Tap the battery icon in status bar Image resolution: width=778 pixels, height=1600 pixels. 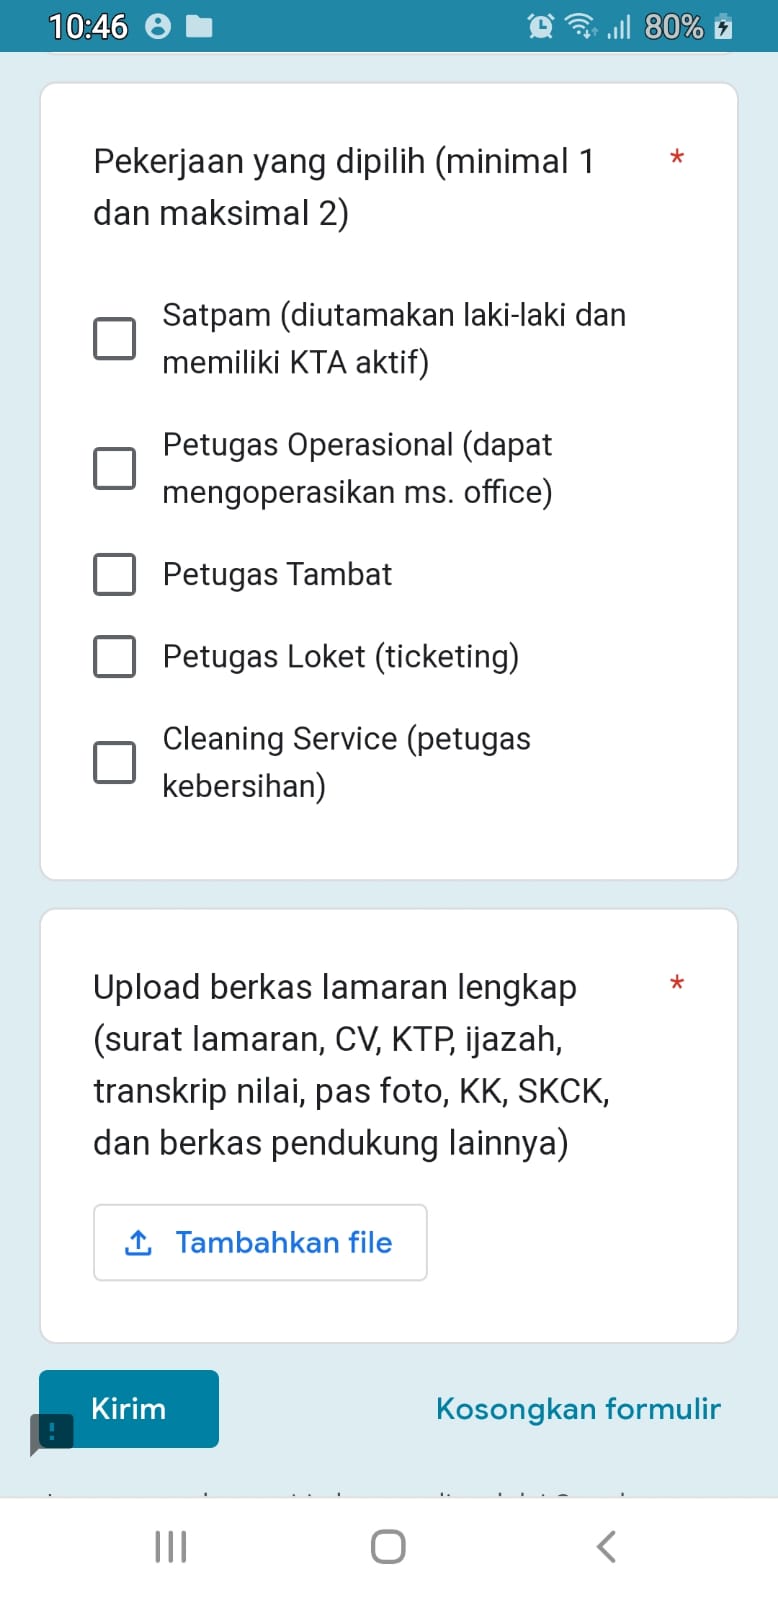tap(724, 26)
